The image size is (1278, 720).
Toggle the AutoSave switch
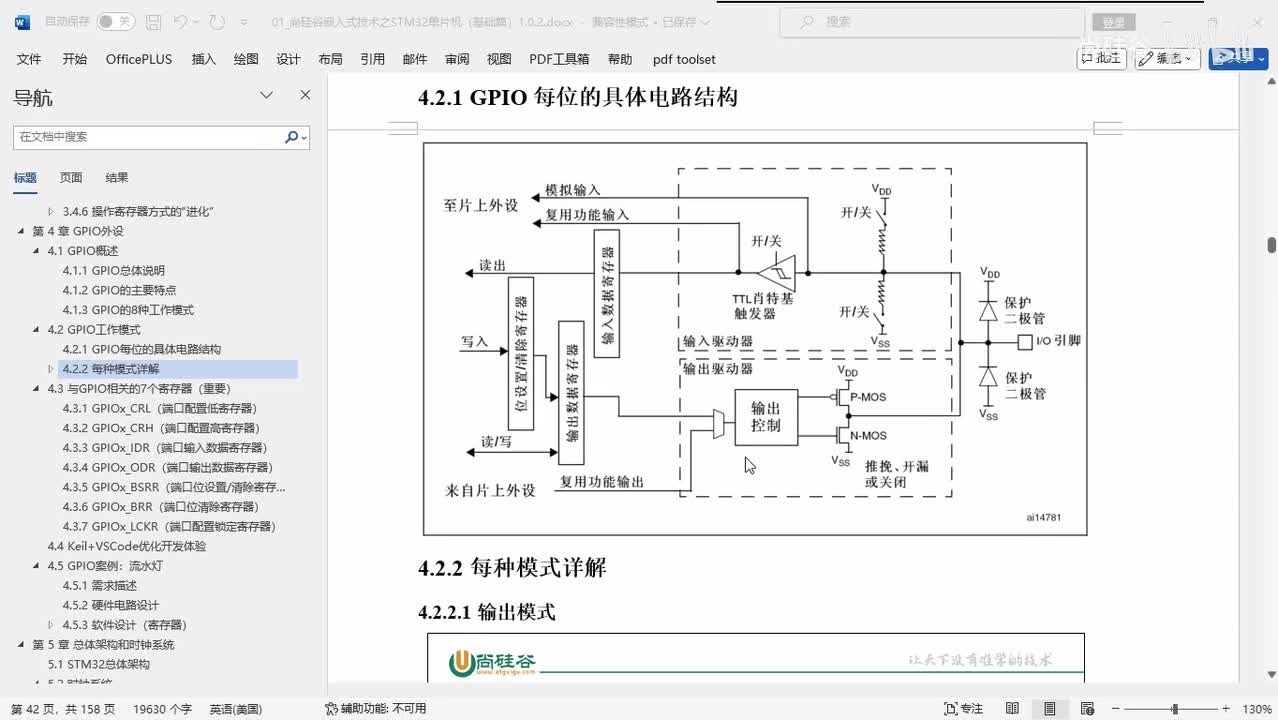[x=116, y=21]
